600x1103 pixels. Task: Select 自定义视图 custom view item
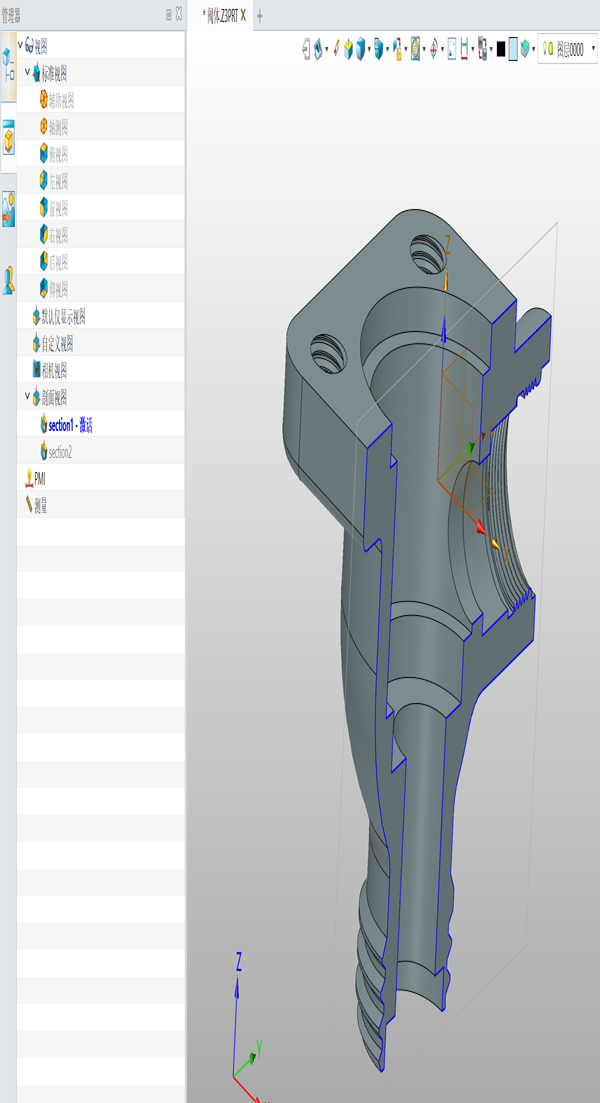[x=58, y=343]
